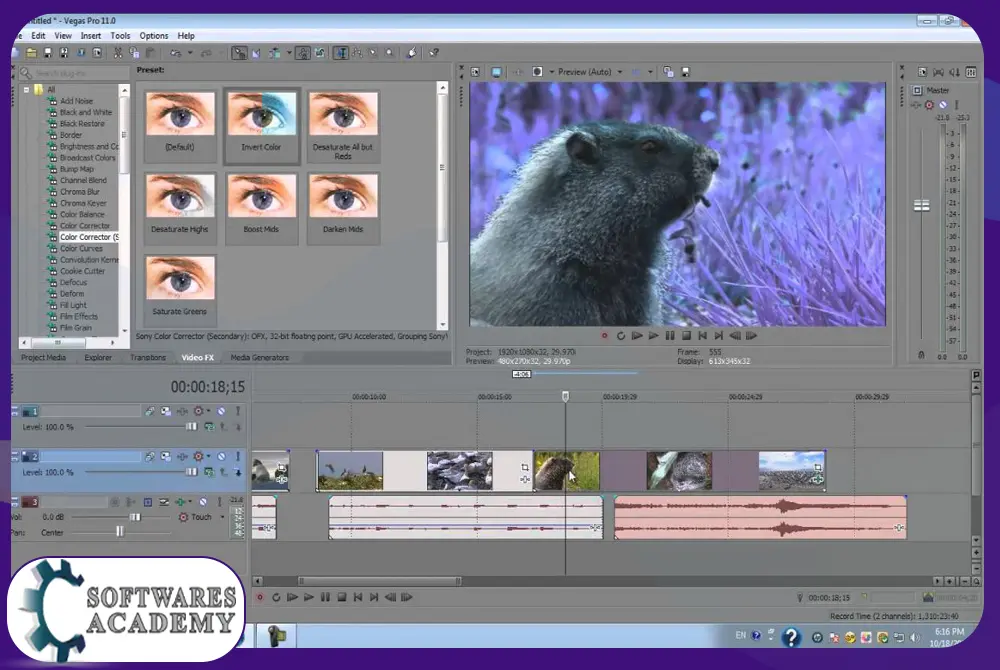Click Master volume fader in mixer

click(922, 205)
